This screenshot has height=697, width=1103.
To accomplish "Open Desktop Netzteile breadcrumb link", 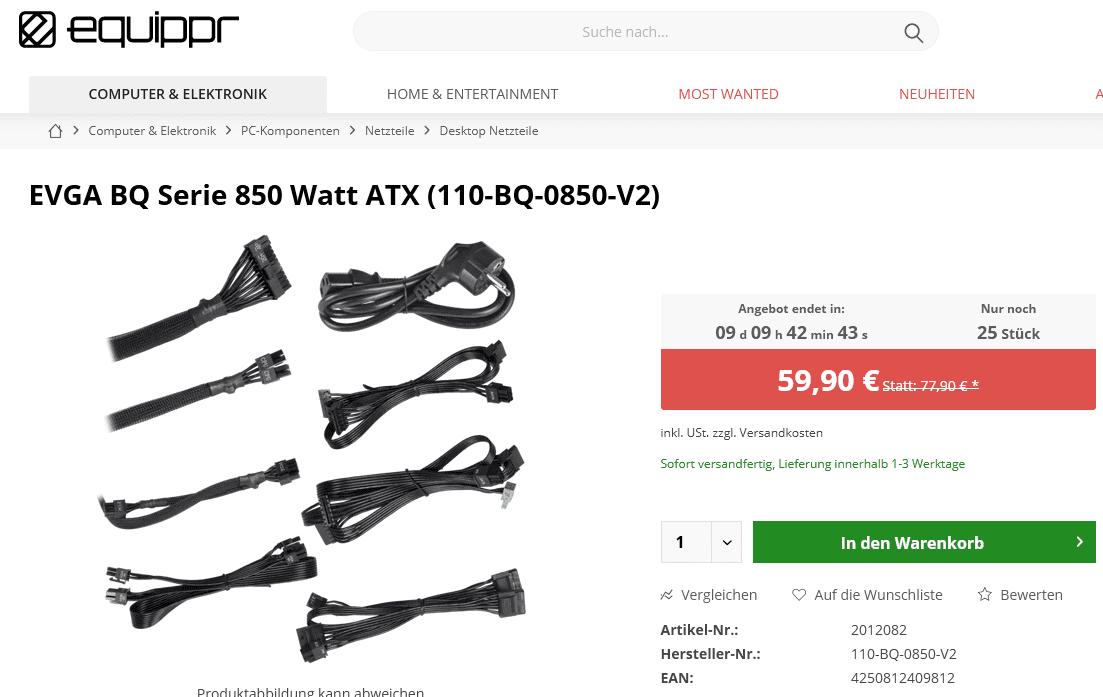I will (x=489, y=131).
